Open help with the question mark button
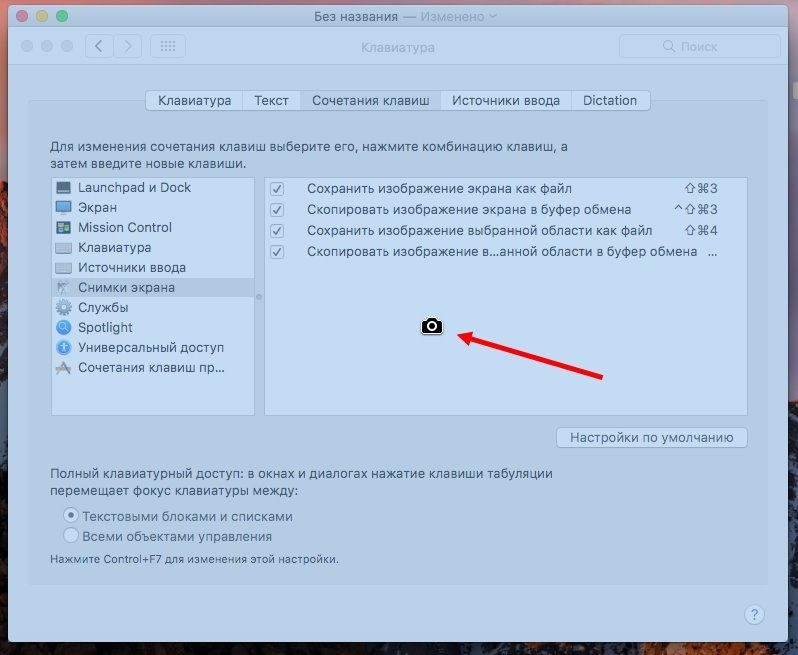This screenshot has width=798, height=655. coord(754,614)
